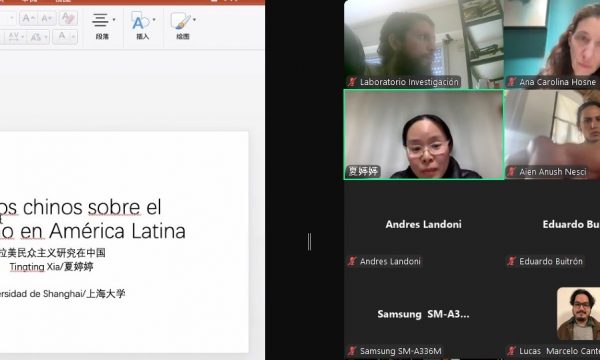Select the 夏婷婷 active speaker video tile

[x=424, y=134]
